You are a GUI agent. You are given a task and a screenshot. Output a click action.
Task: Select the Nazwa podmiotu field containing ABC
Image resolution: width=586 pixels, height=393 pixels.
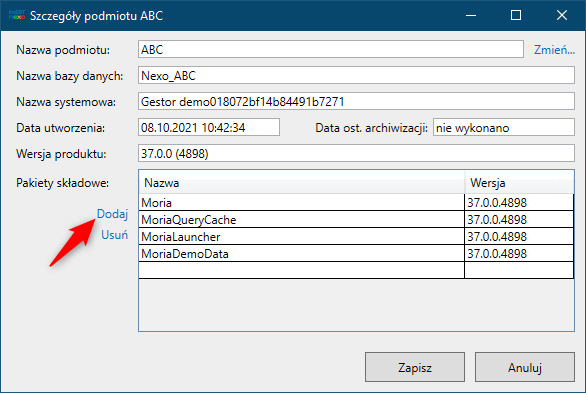tap(331, 49)
